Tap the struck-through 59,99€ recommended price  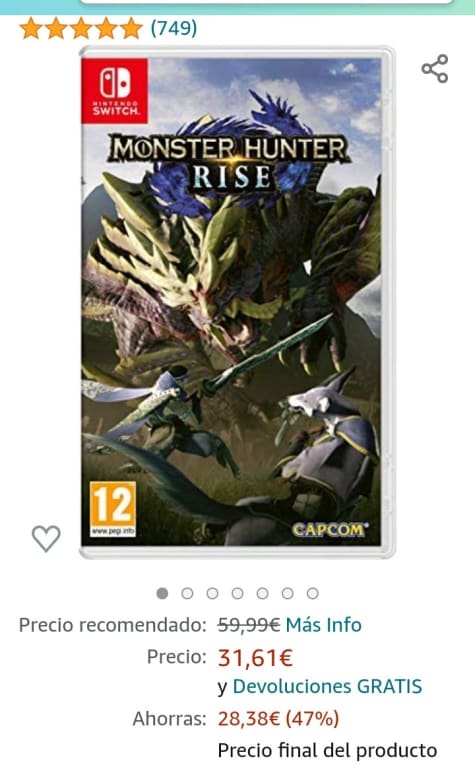click(x=249, y=625)
